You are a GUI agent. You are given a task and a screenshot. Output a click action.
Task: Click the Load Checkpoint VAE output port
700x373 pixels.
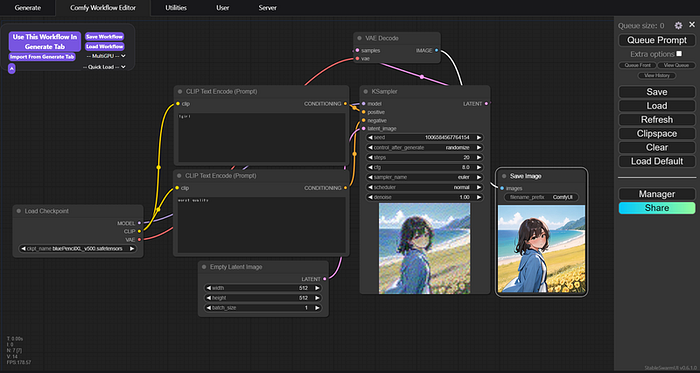click(139, 240)
